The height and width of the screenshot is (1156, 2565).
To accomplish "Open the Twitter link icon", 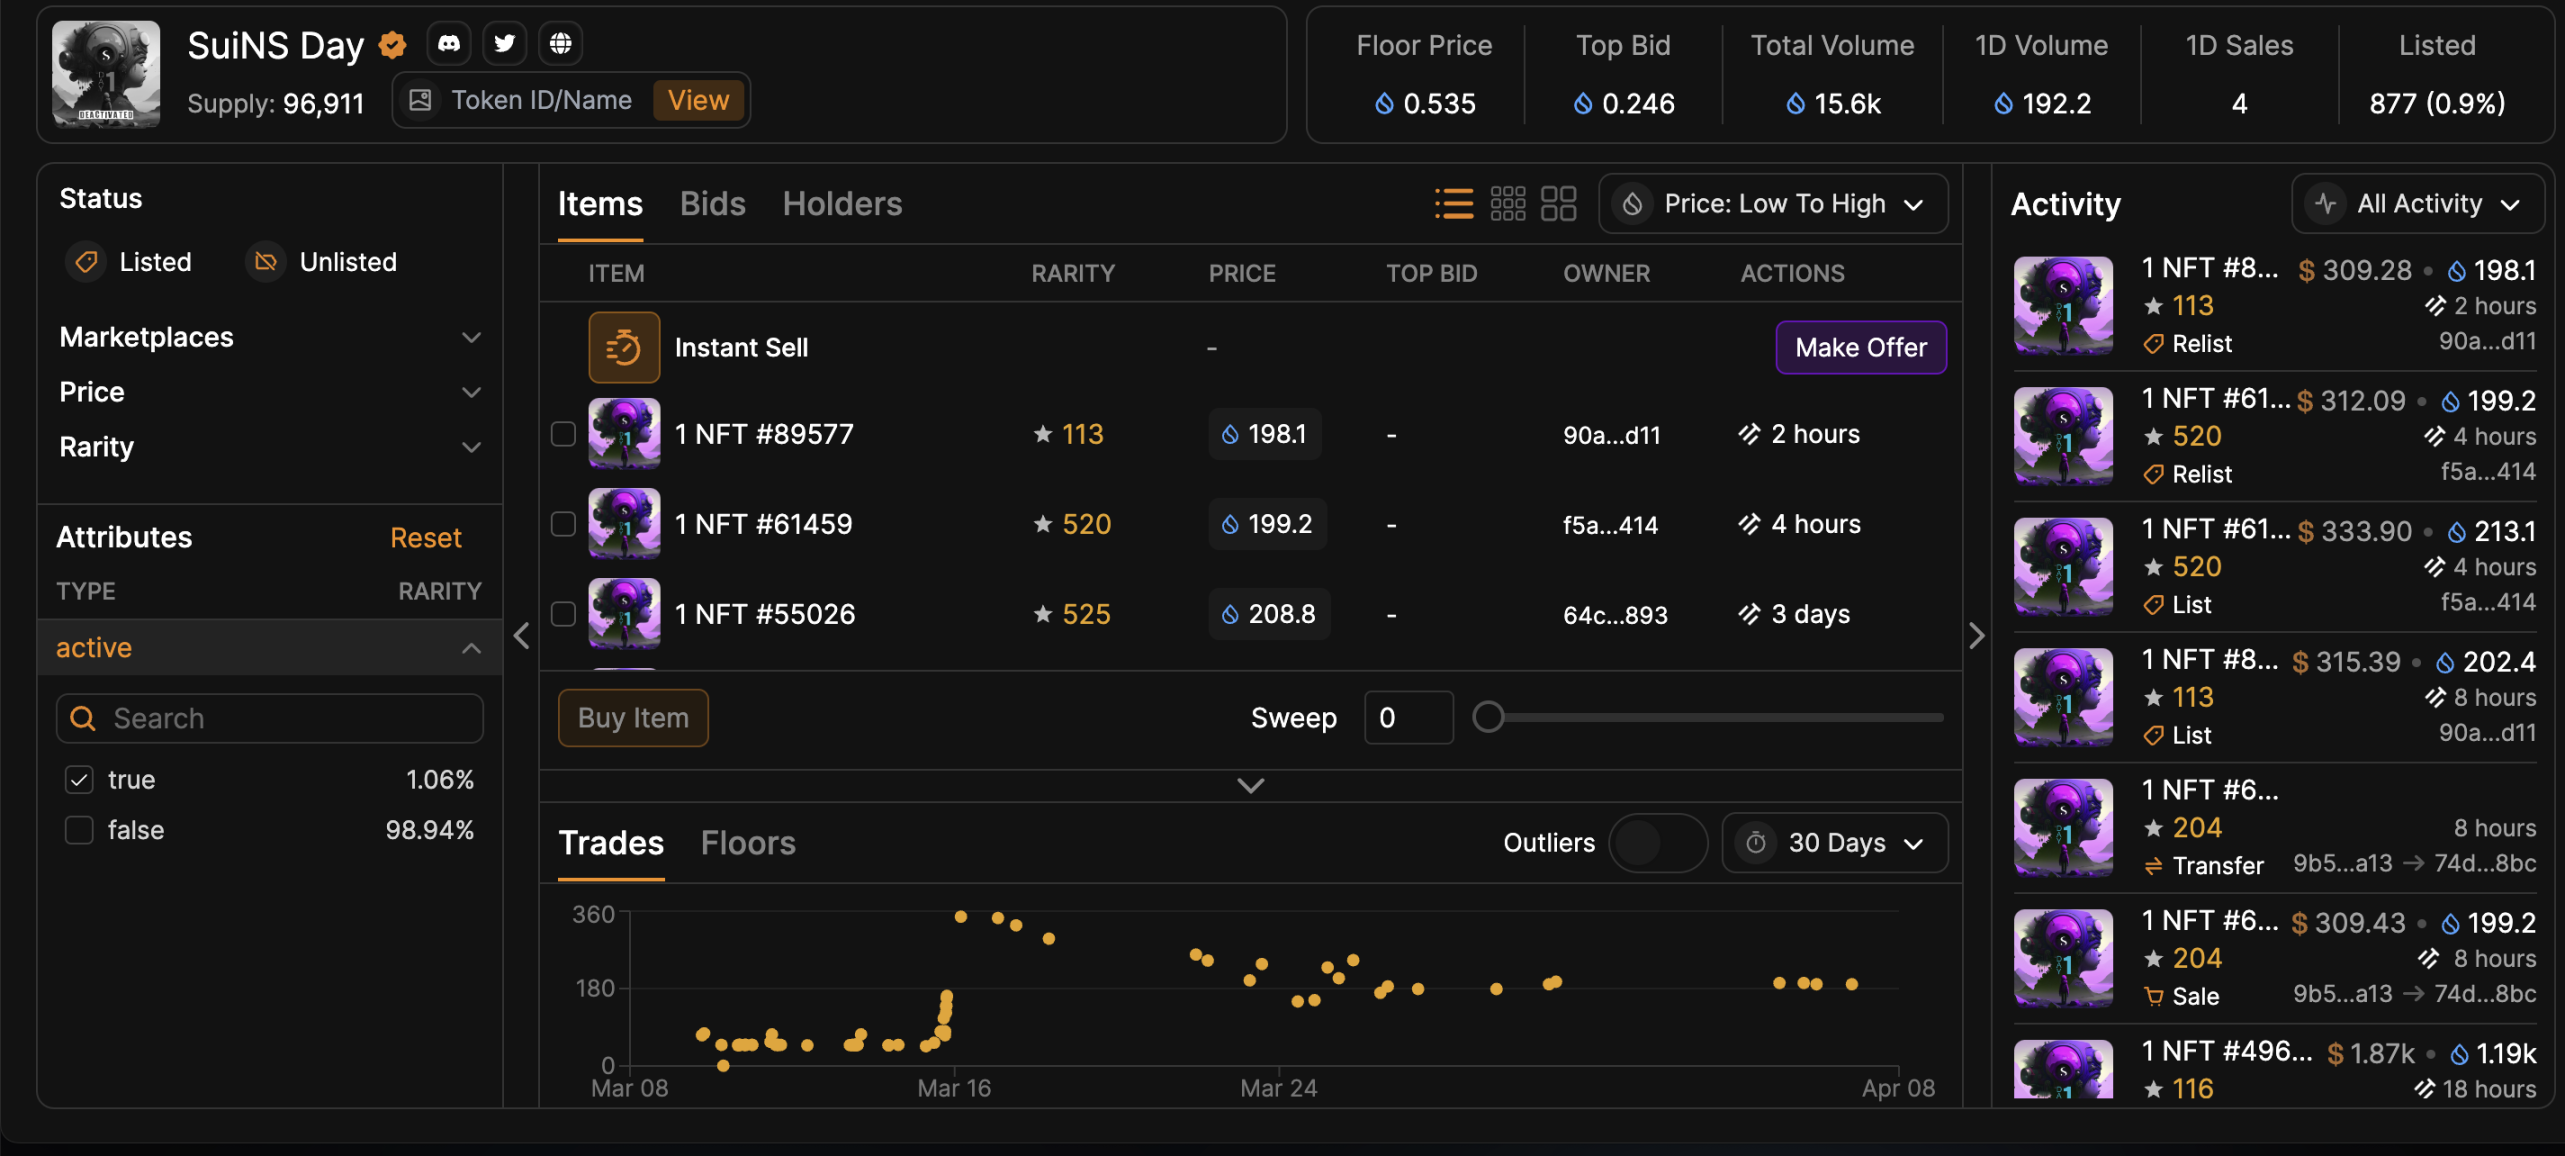I will tap(505, 43).
